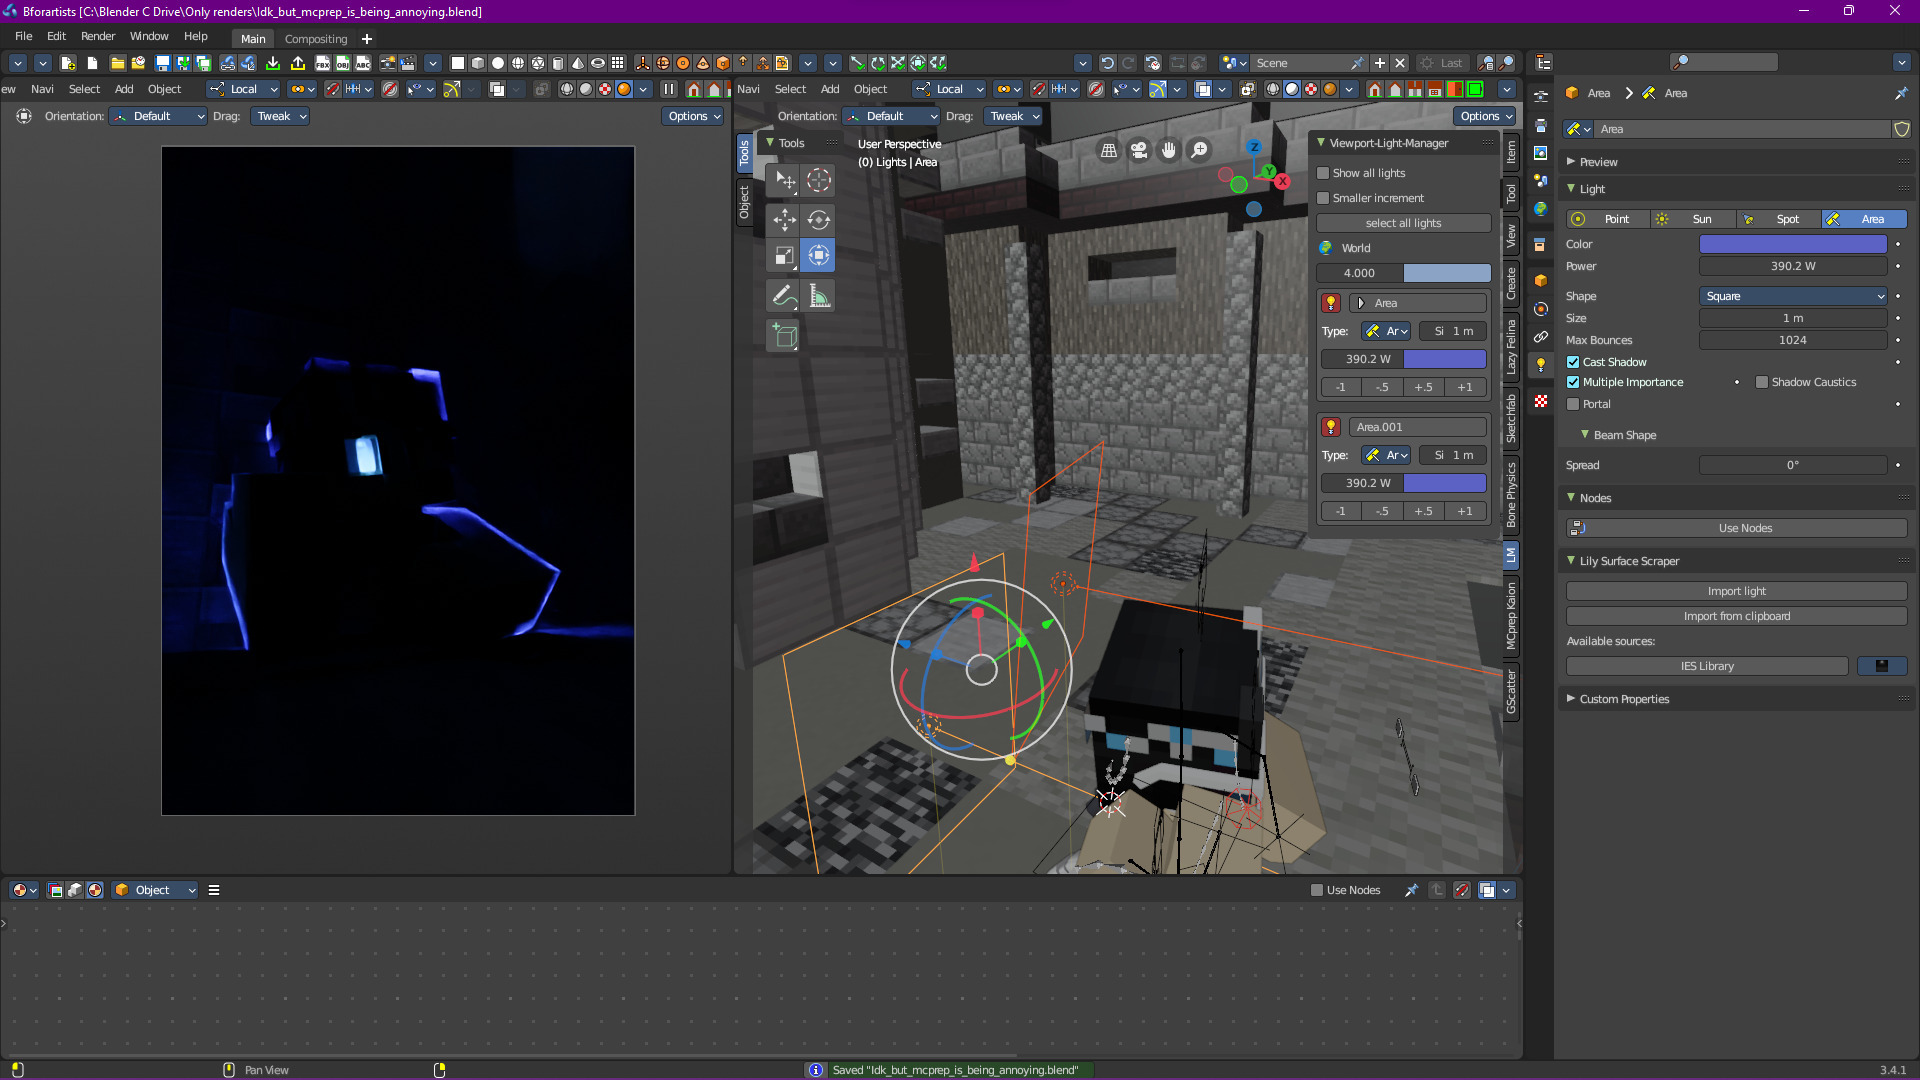Image resolution: width=1920 pixels, height=1080 pixels.
Task: Click the viewport zoom magnifier icon
Action: pyautogui.click(x=1199, y=150)
